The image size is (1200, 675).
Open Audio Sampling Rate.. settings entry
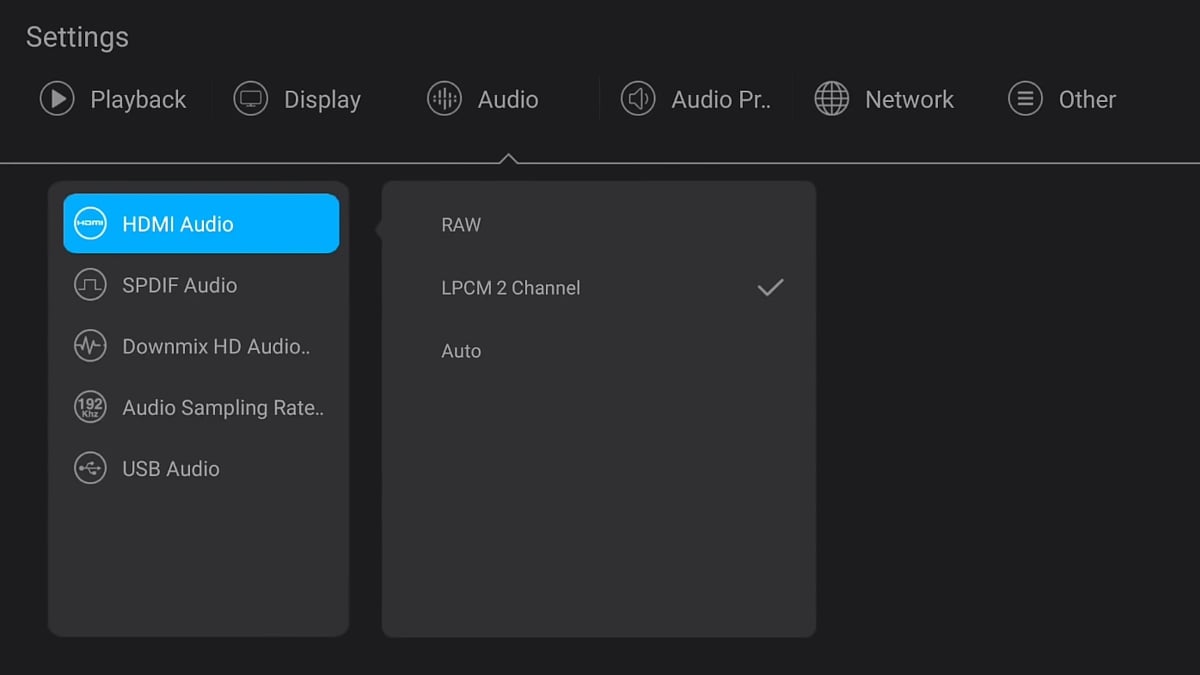point(223,408)
